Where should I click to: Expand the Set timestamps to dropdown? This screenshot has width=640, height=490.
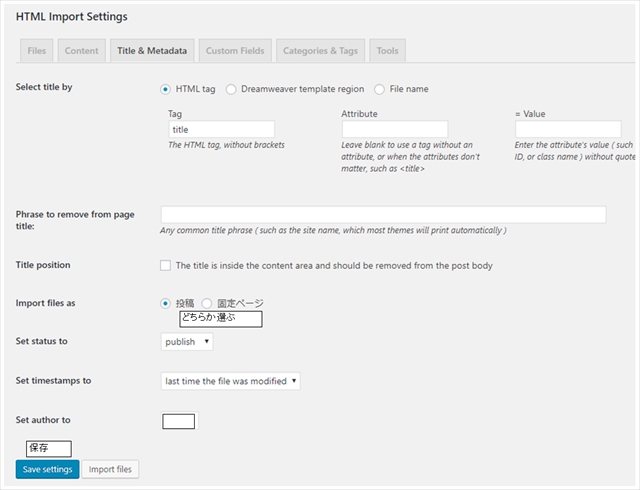230,381
